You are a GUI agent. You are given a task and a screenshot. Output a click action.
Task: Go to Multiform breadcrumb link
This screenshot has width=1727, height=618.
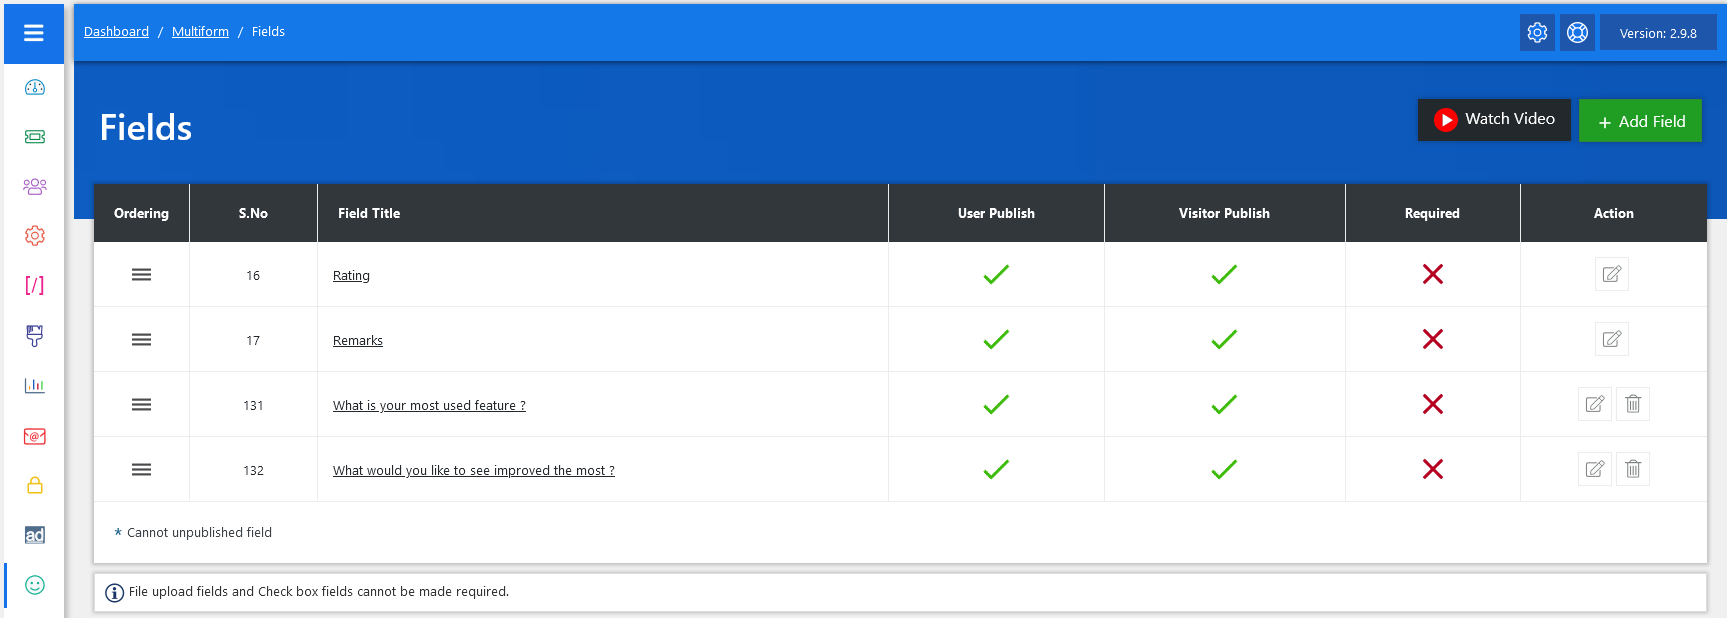(200, 32)
